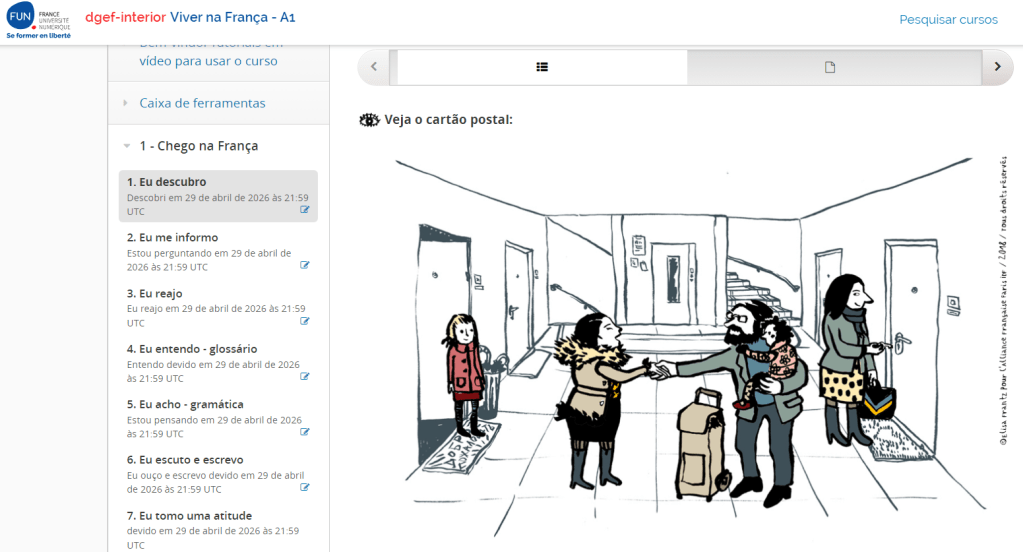Screen dimensions: 1023x552
Task: Select lesson 6. Eu escuto e escrevo
Action: (218, 474)
